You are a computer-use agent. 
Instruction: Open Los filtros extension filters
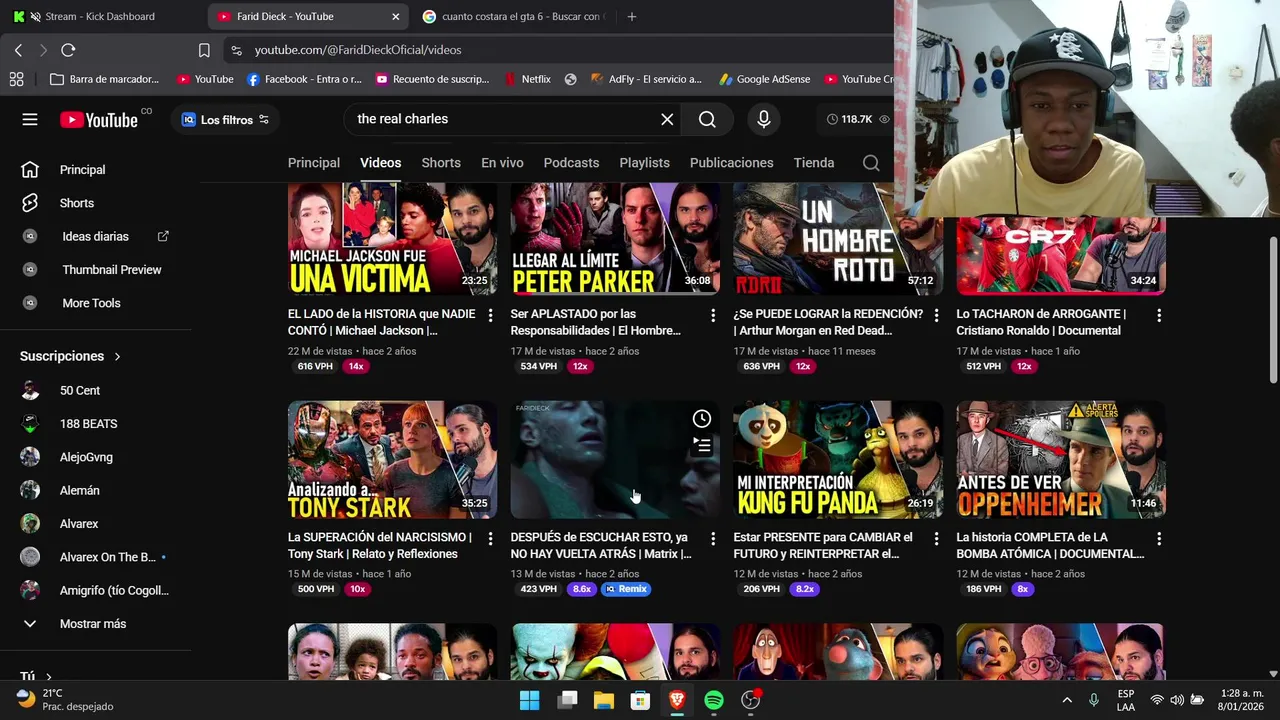pos(225,120)
